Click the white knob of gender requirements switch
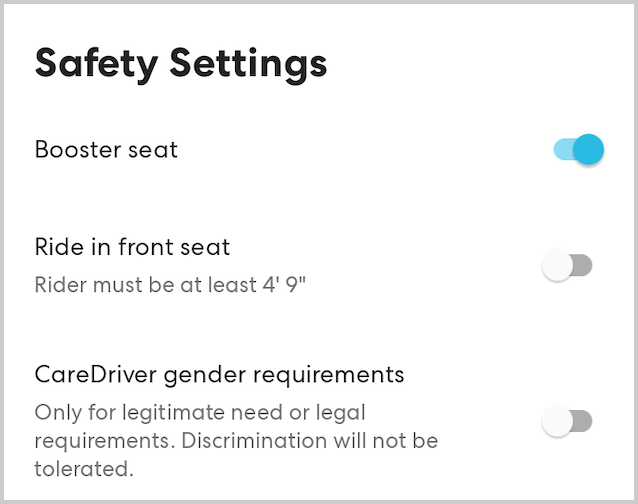 coord(556,422)
